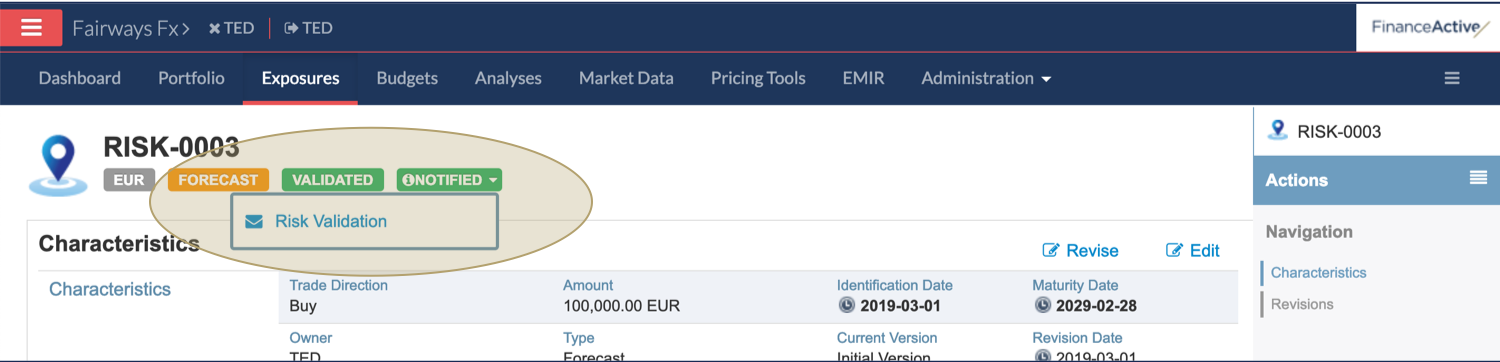Open the red hamburger menu button
The height and width of the screenshot is (362, 1500).
tap(31, 28)
